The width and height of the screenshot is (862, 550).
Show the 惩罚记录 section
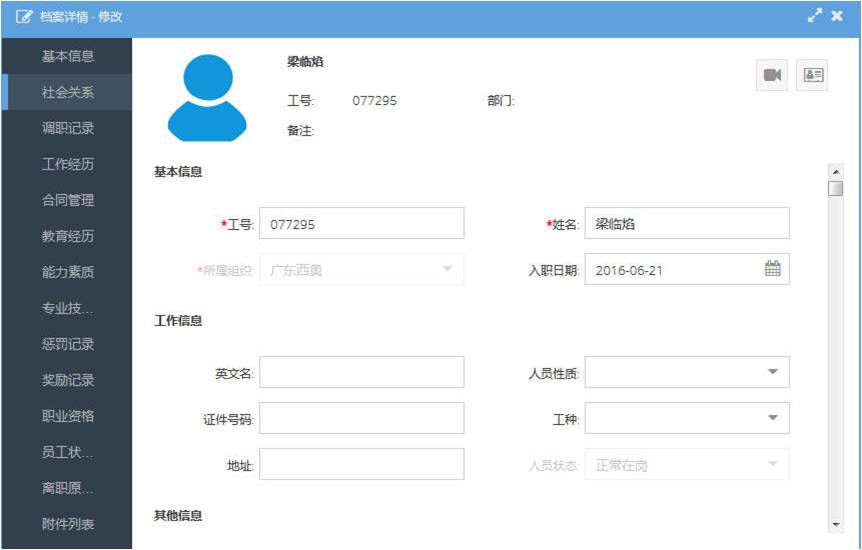(x=67, y=344)
